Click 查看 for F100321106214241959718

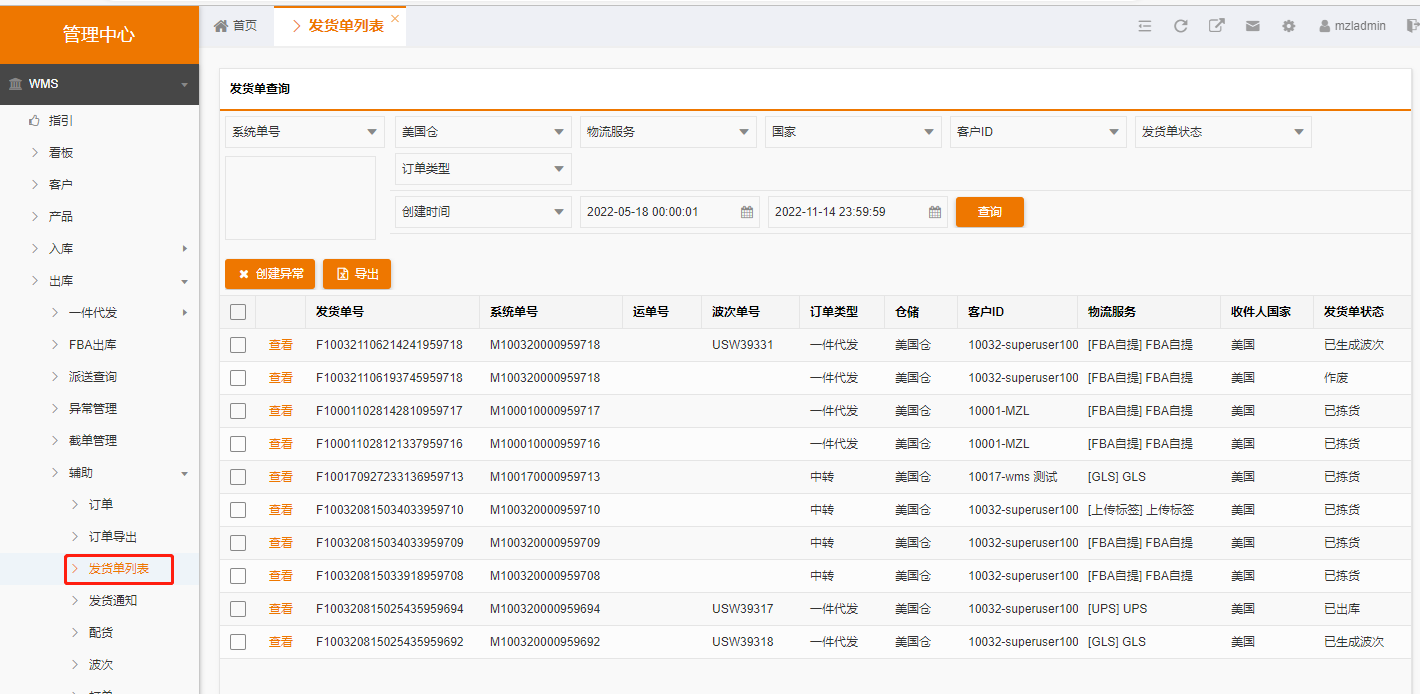pos(281,345)
